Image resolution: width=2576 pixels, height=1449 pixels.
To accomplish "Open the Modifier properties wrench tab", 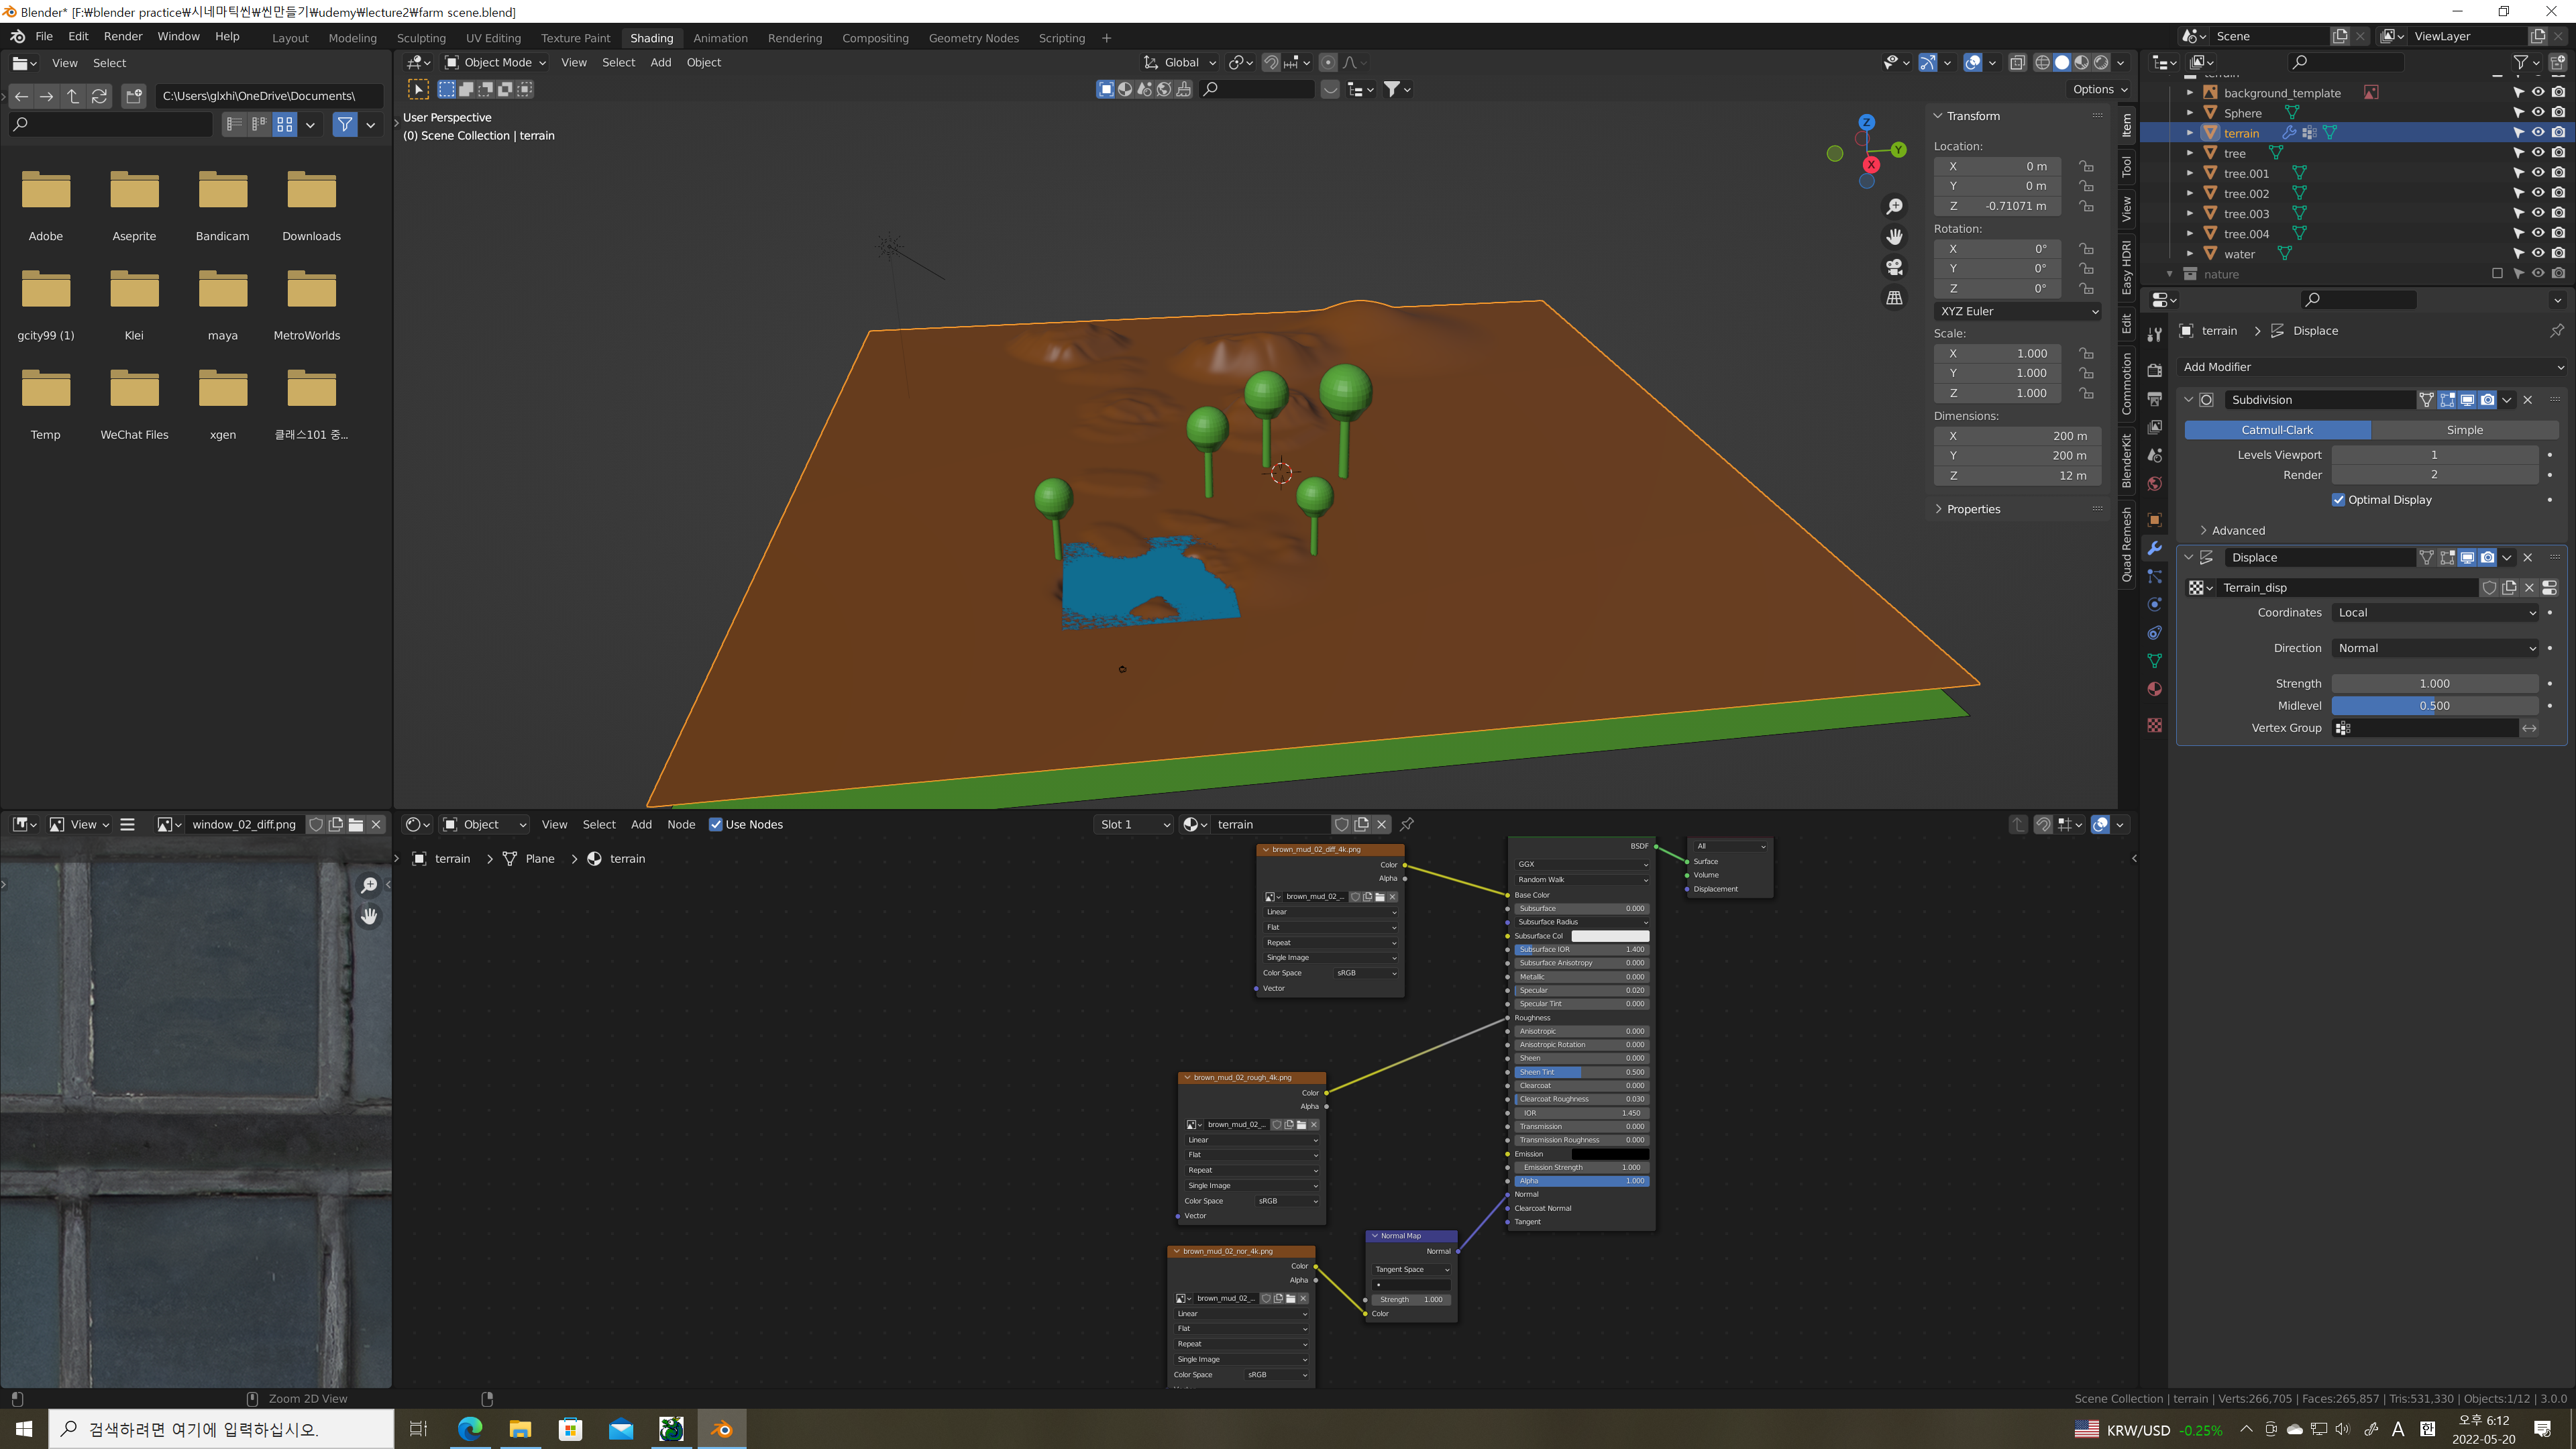I will 2155,548.
